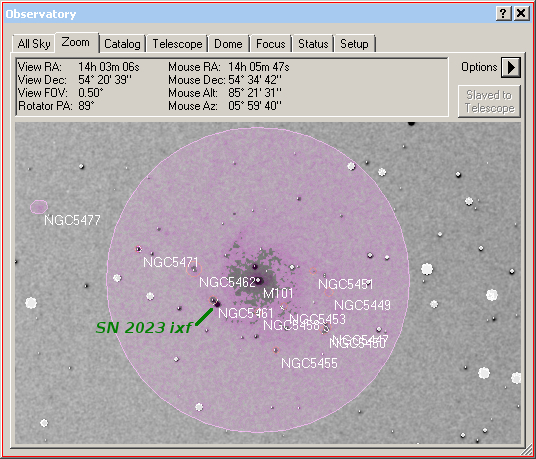
Task: Open the Telescope tab
Action: 177,44
